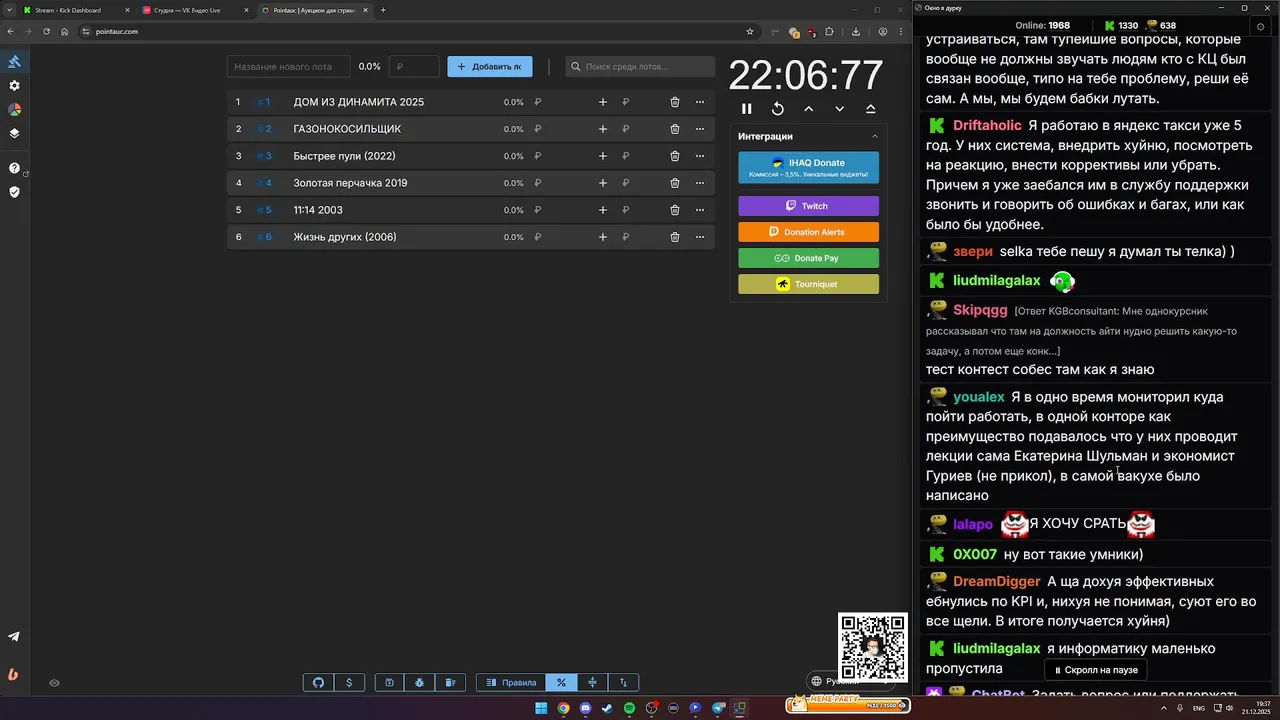
Task: Open the statistics pie chart icon
Action: [x=14, y=110]
